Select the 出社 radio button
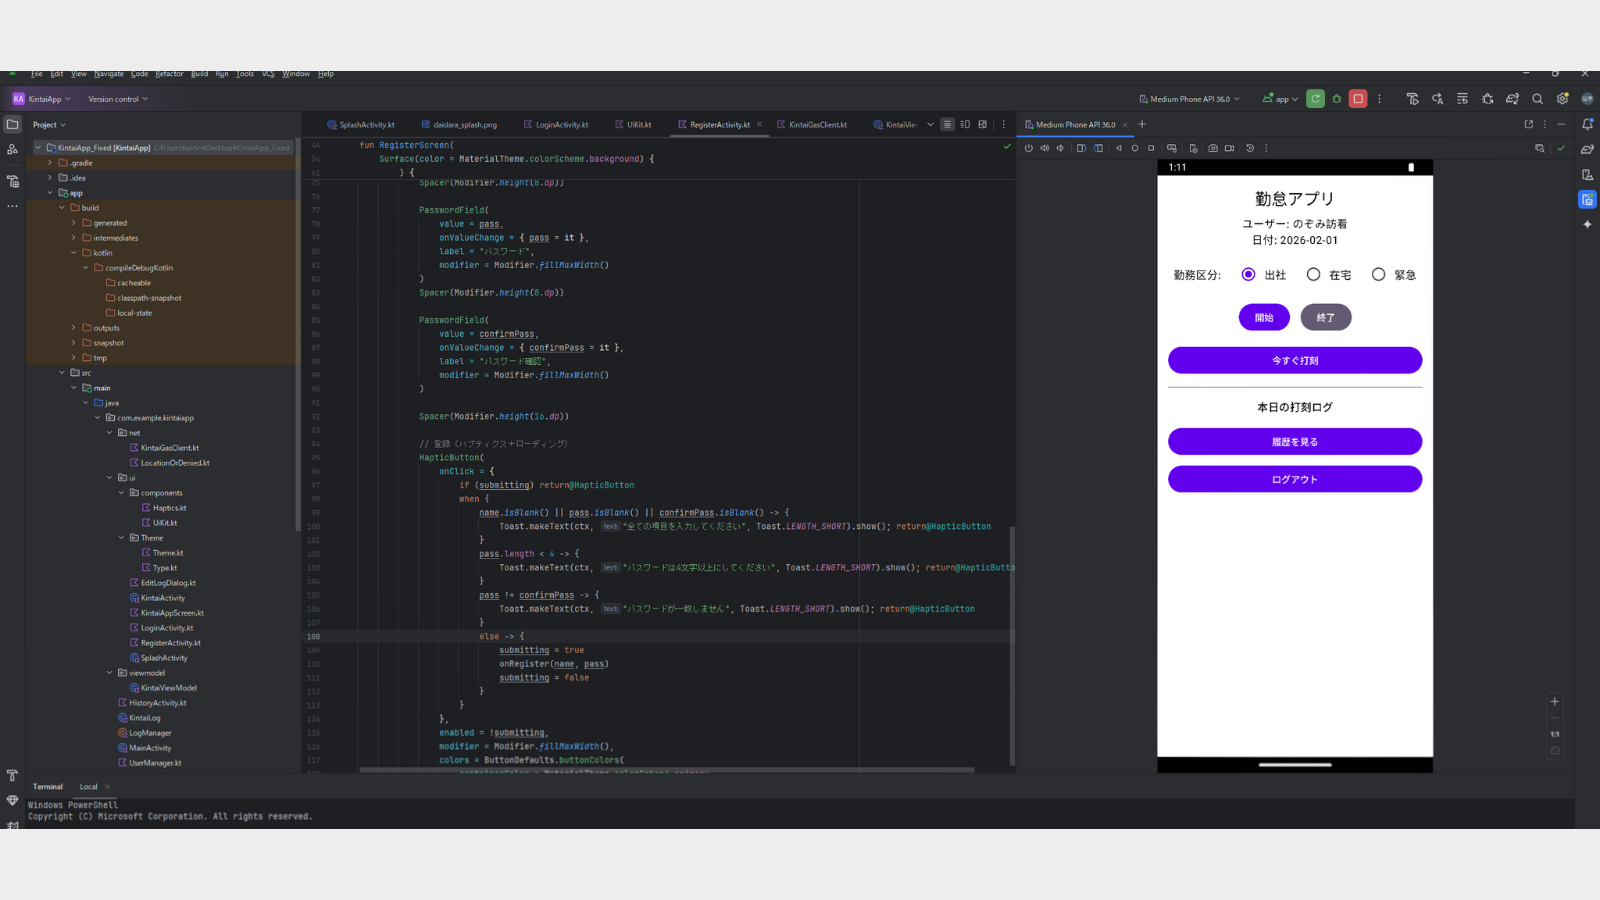This screenshot has width=1600, height=900. tap(1248, 275)
